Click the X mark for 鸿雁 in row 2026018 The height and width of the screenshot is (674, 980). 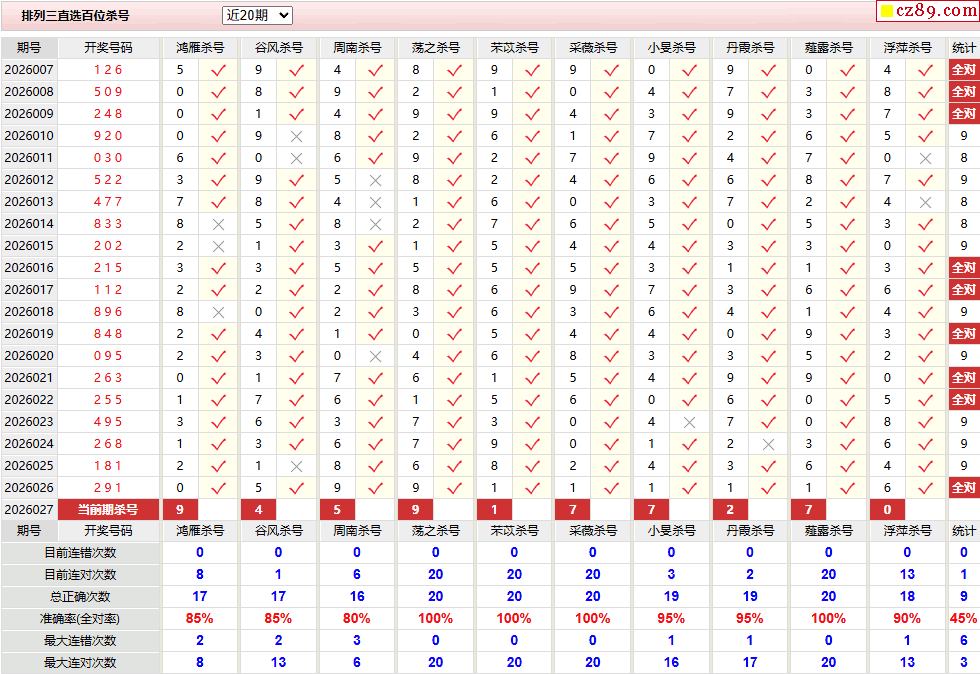[x=218, y=312]
